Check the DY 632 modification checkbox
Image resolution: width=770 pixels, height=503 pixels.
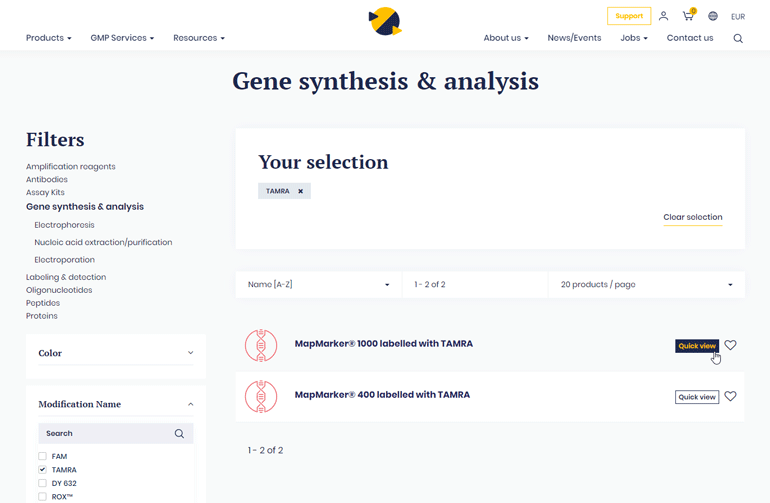point(43,483)
